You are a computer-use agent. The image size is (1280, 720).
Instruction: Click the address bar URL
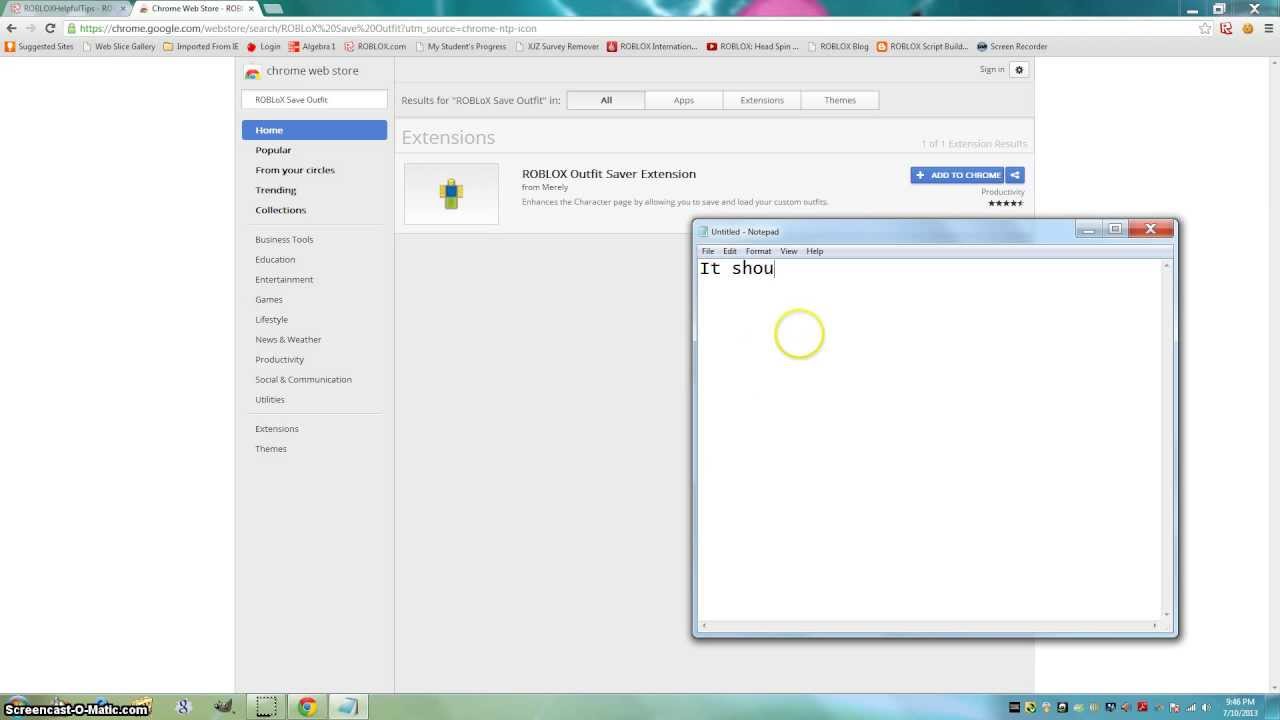pos(308,28)
